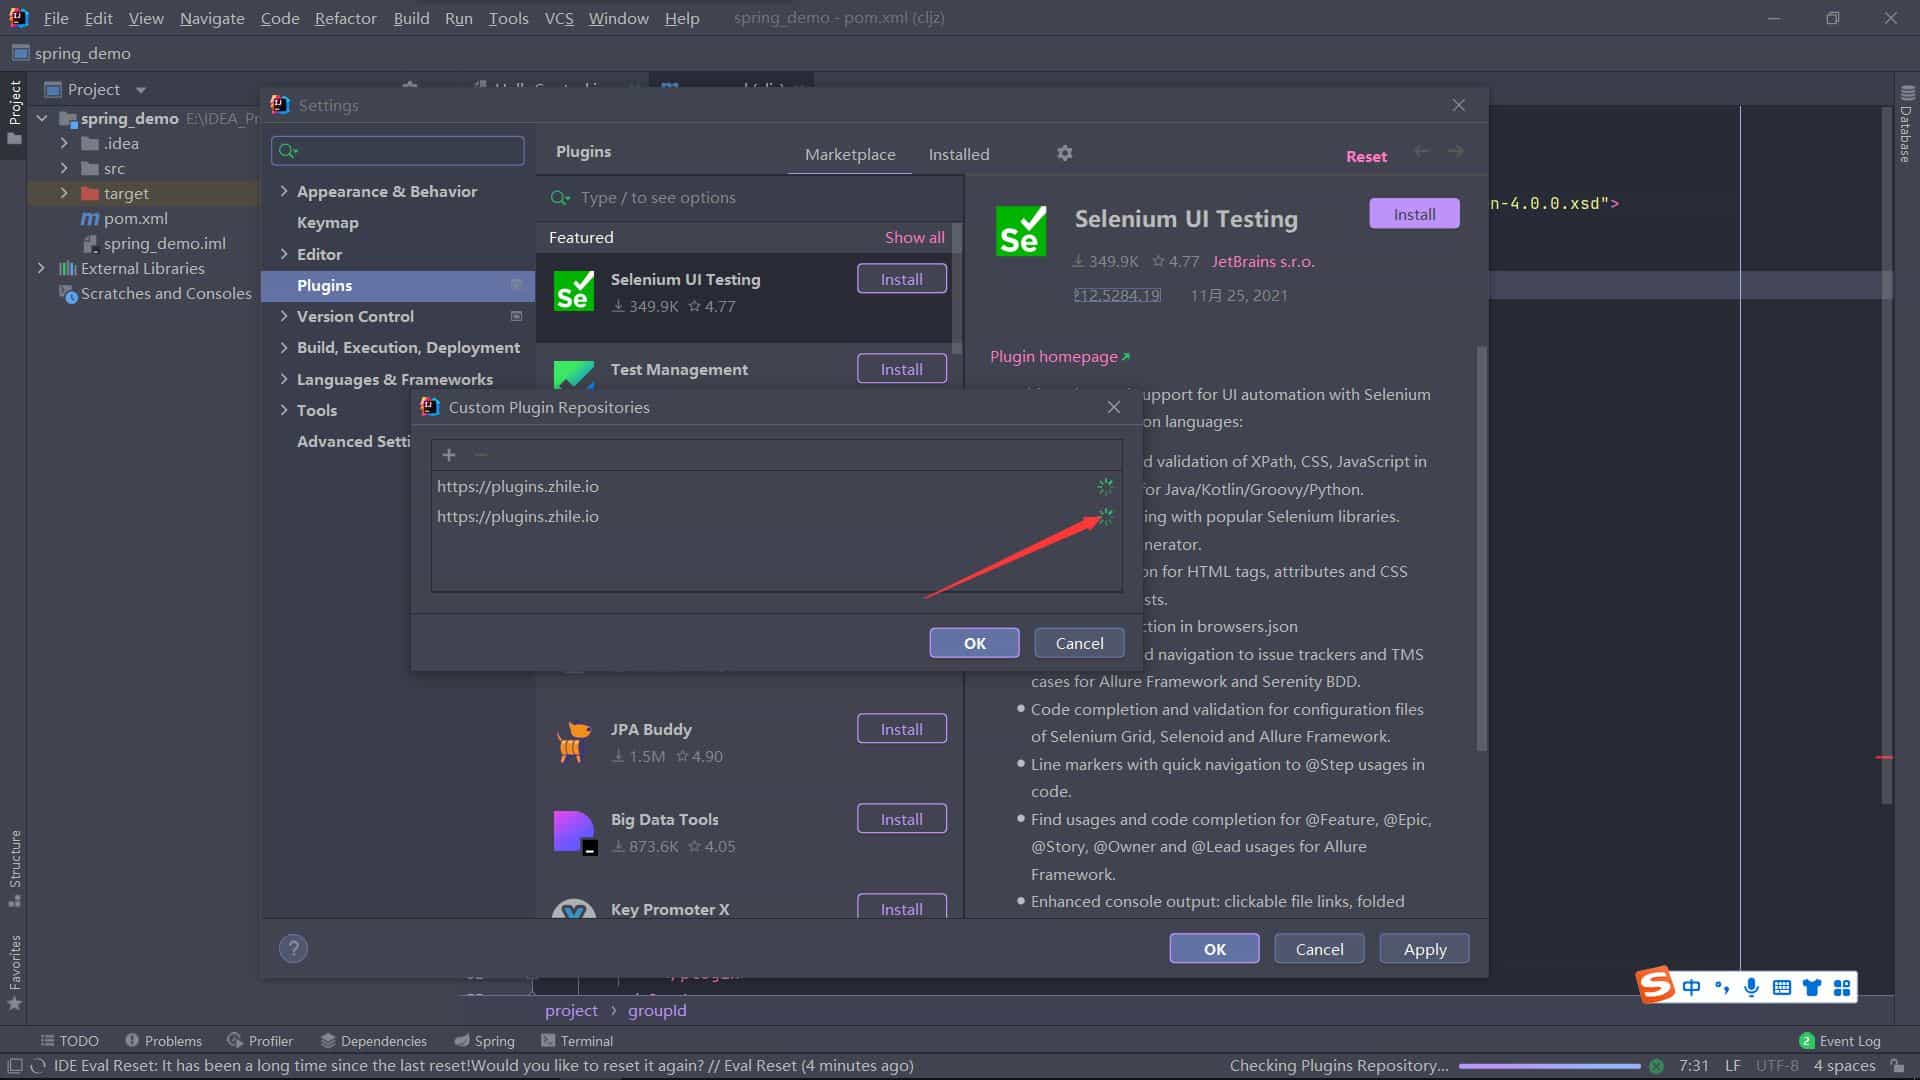
Task: Click the back navigation arrow in Settings
Action: pyautogui.click(x=1421, y=151)
